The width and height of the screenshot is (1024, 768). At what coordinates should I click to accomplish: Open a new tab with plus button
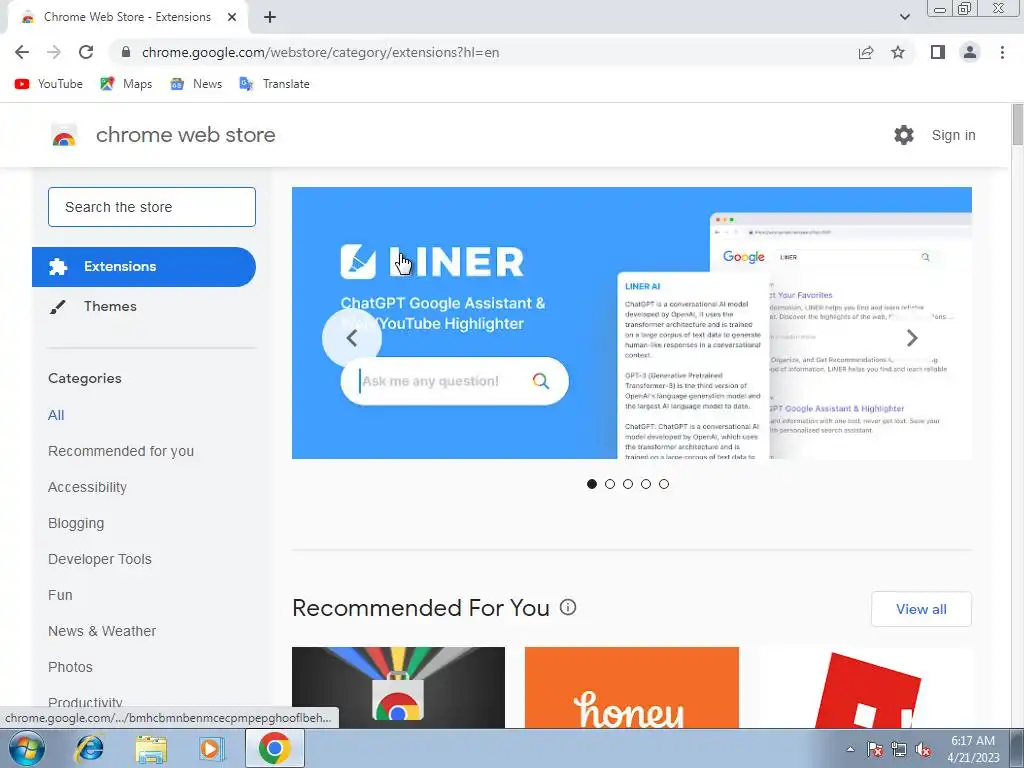[270, 17]
